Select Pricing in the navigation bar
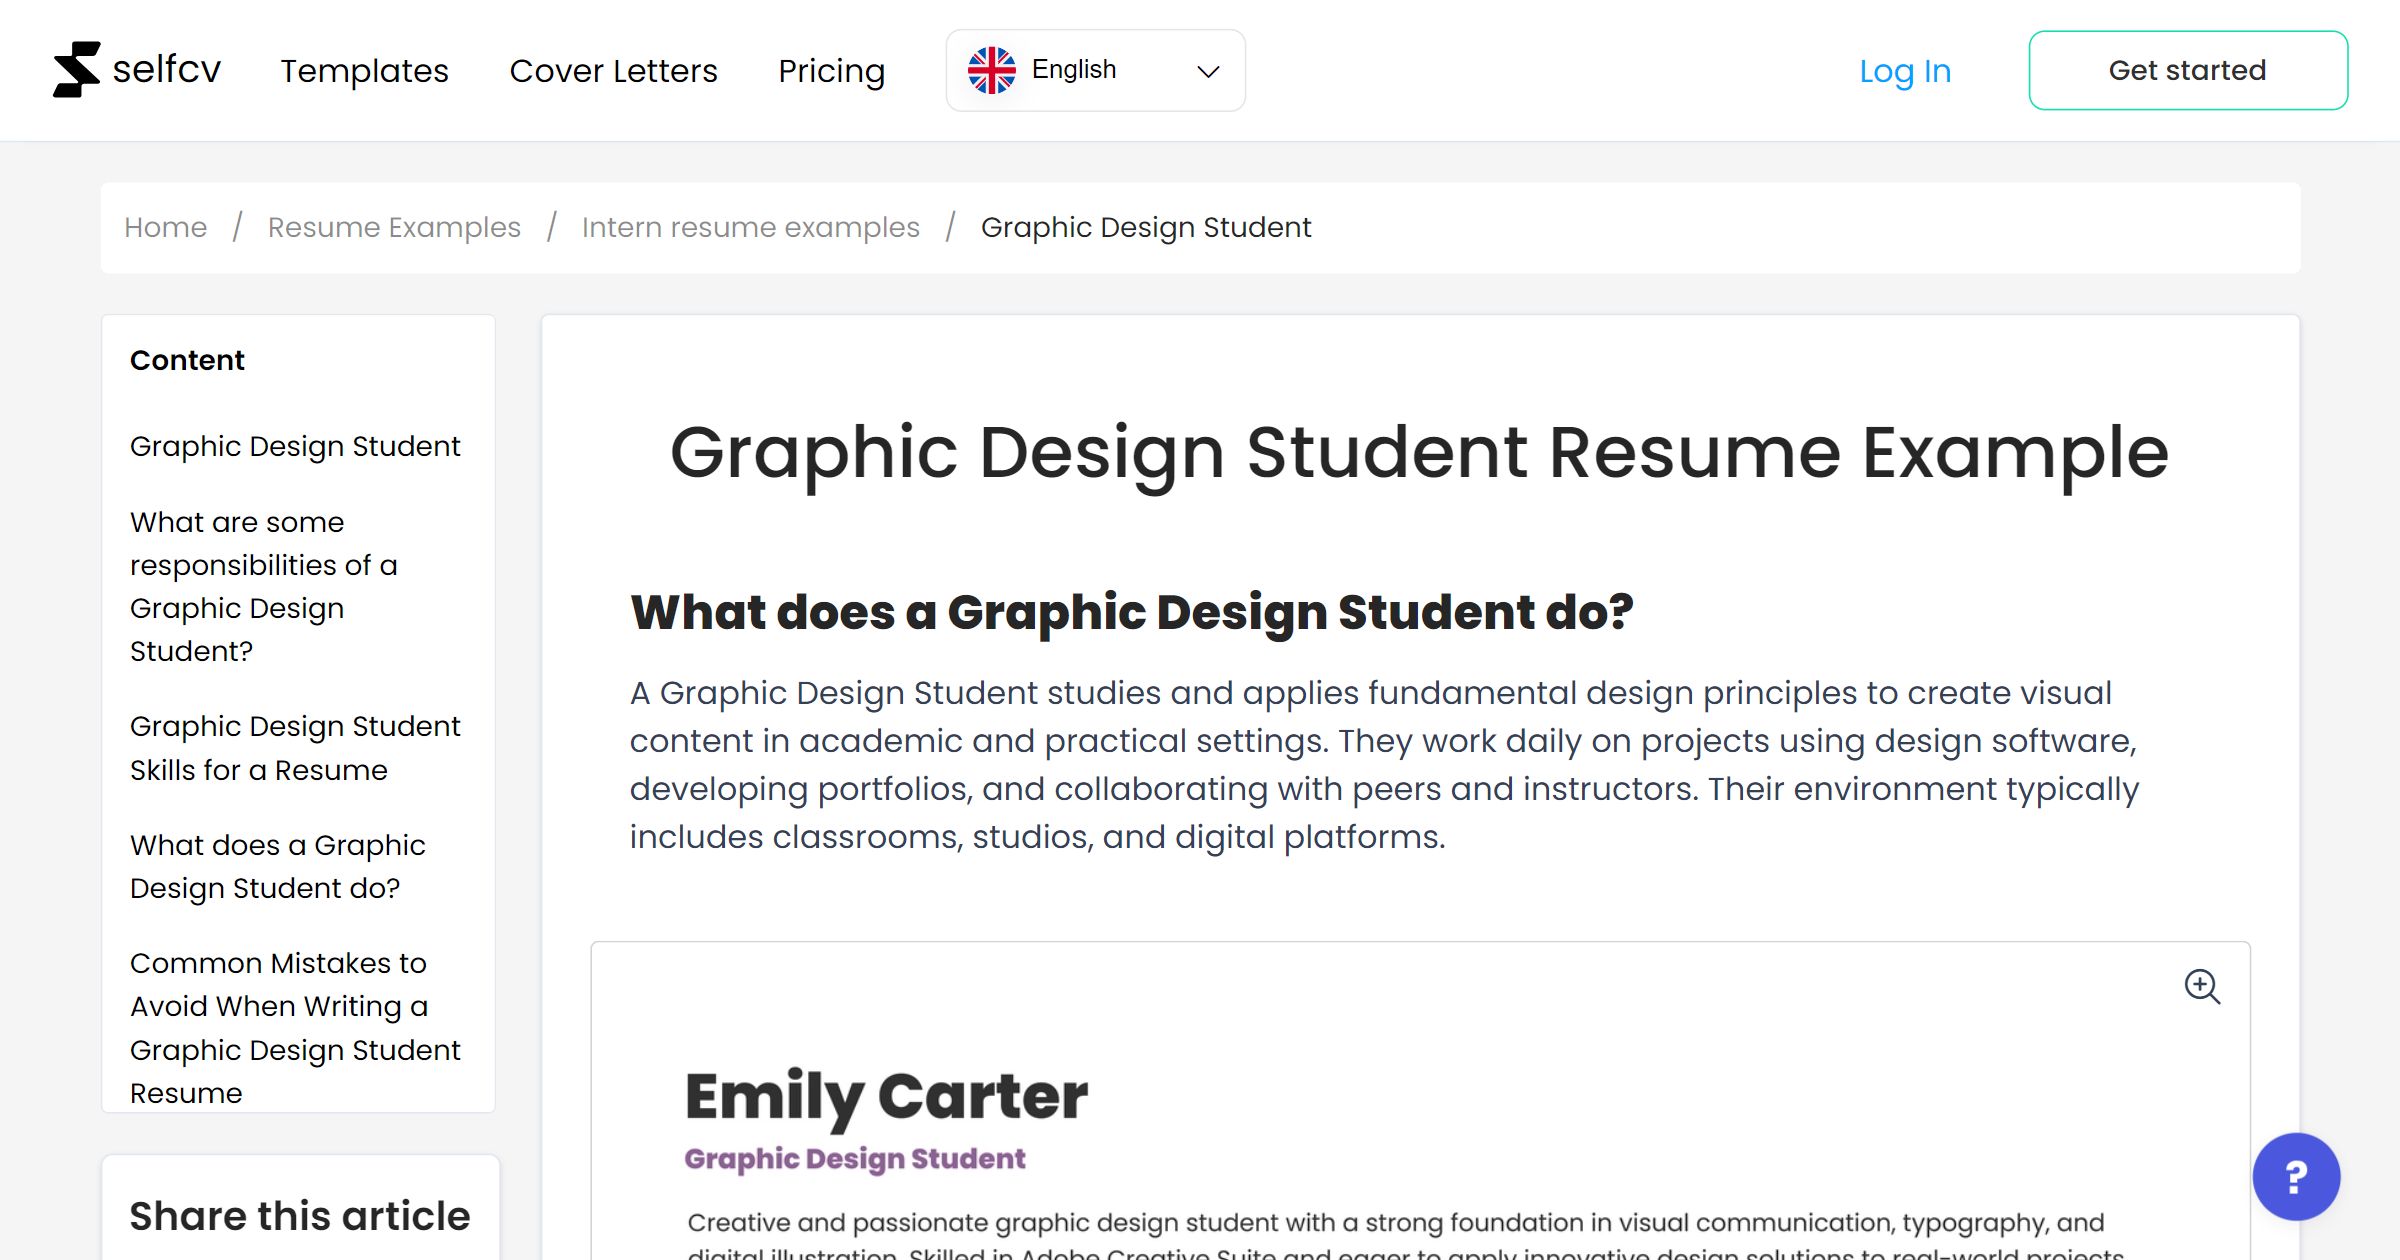The image size is (2400, 1260). [831, 70]
